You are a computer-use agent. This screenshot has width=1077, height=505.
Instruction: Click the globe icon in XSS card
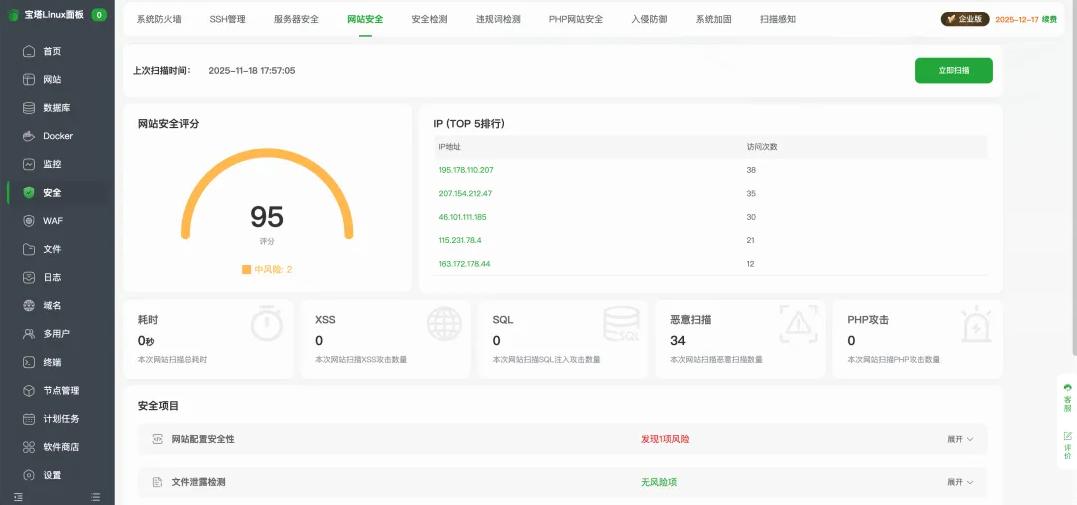coord(444,324)
